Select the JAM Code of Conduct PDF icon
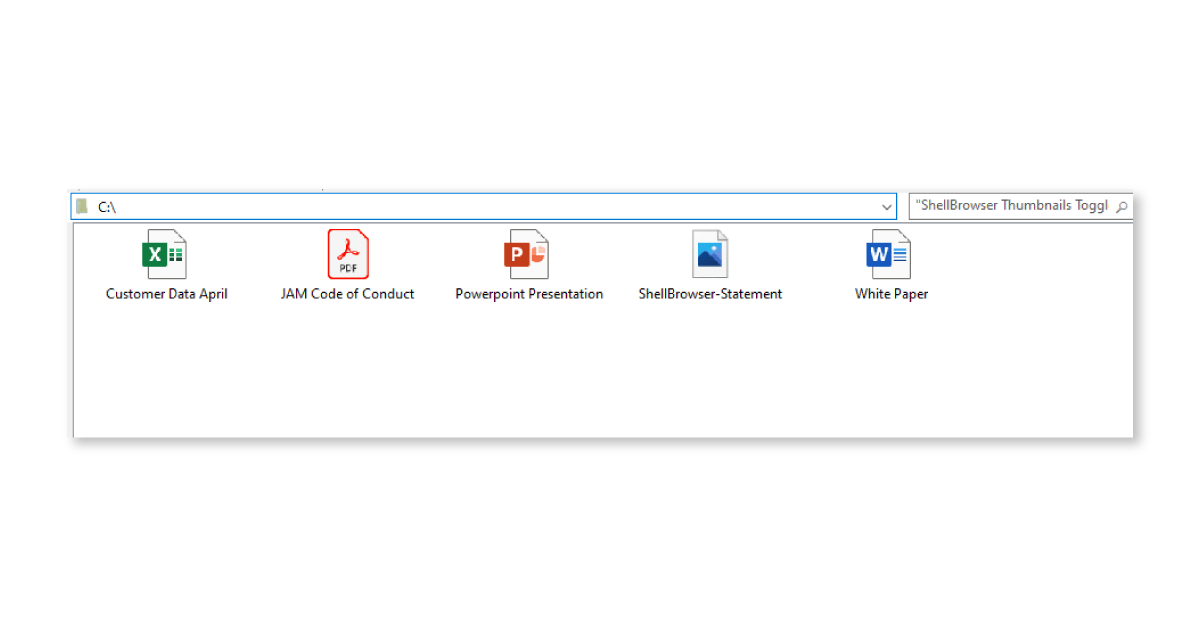 pos(348,255)
